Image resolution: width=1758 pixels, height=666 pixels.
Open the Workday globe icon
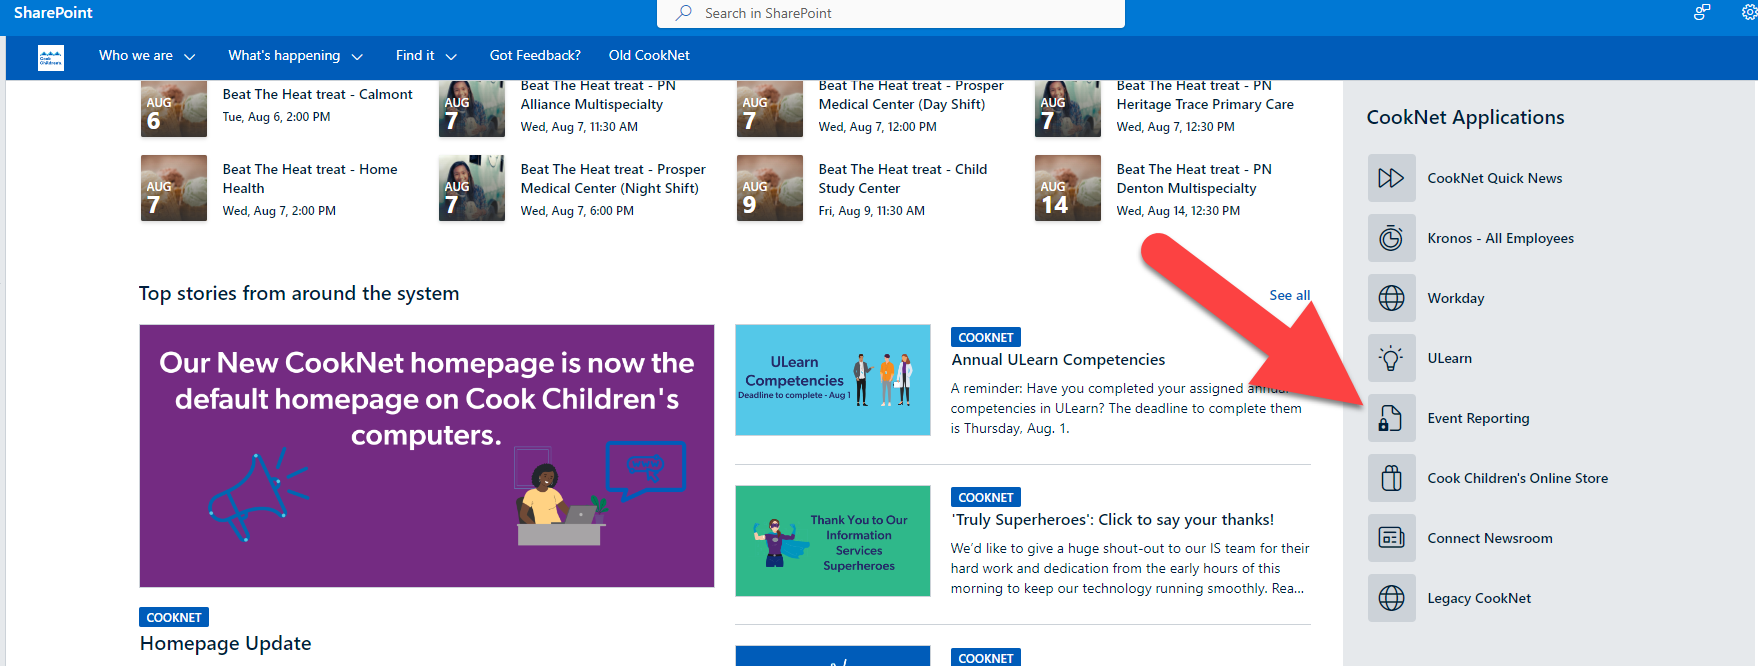tap(1391, 298)
